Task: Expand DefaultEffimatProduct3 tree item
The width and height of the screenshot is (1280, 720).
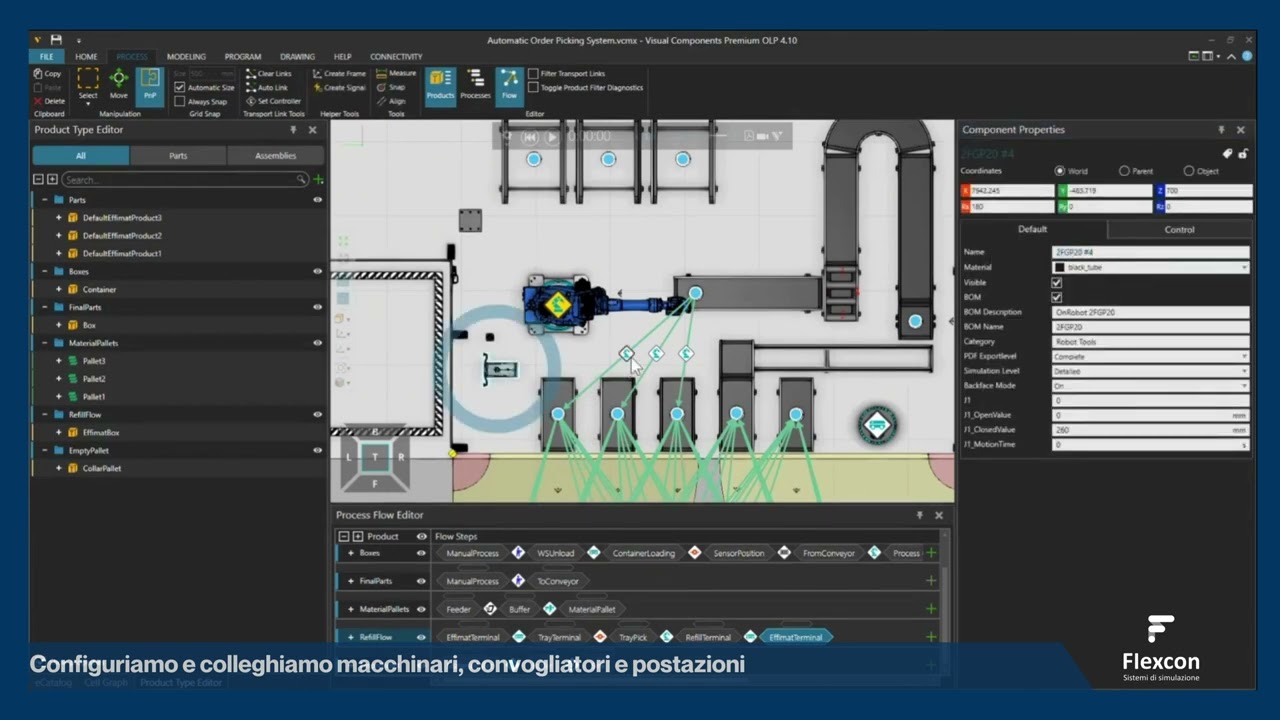Action: [x=58, y=218]
